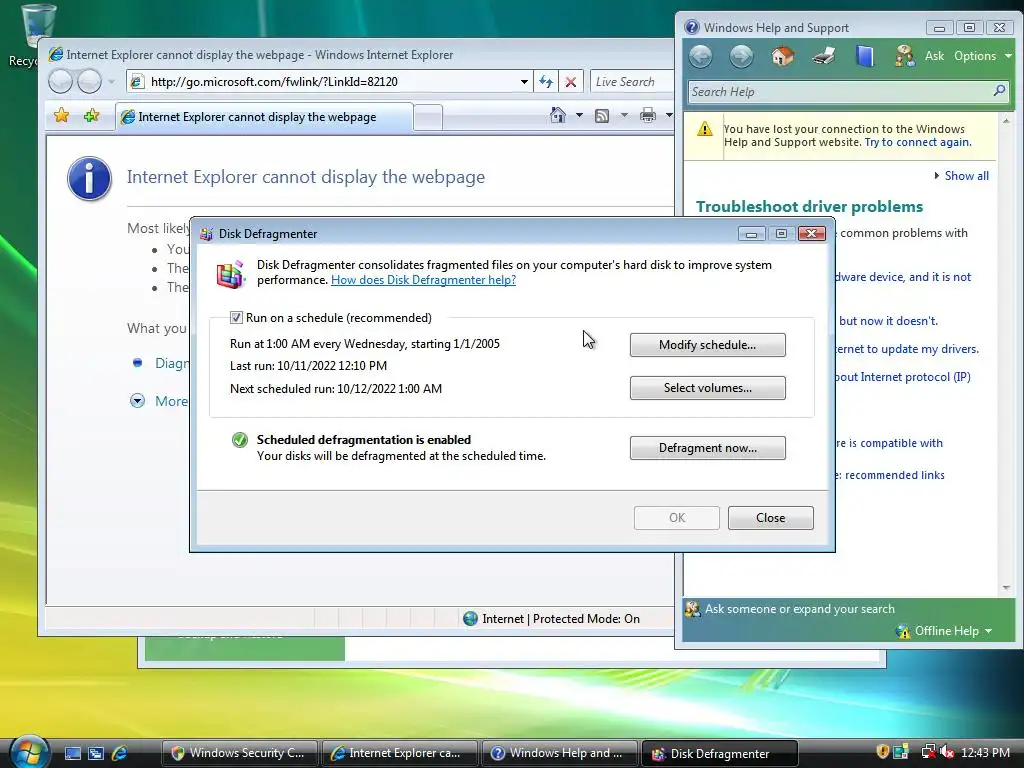Click the IE Print icon
The width and height of the screenshot is (1024, 768).
click(x=648, y=116)
